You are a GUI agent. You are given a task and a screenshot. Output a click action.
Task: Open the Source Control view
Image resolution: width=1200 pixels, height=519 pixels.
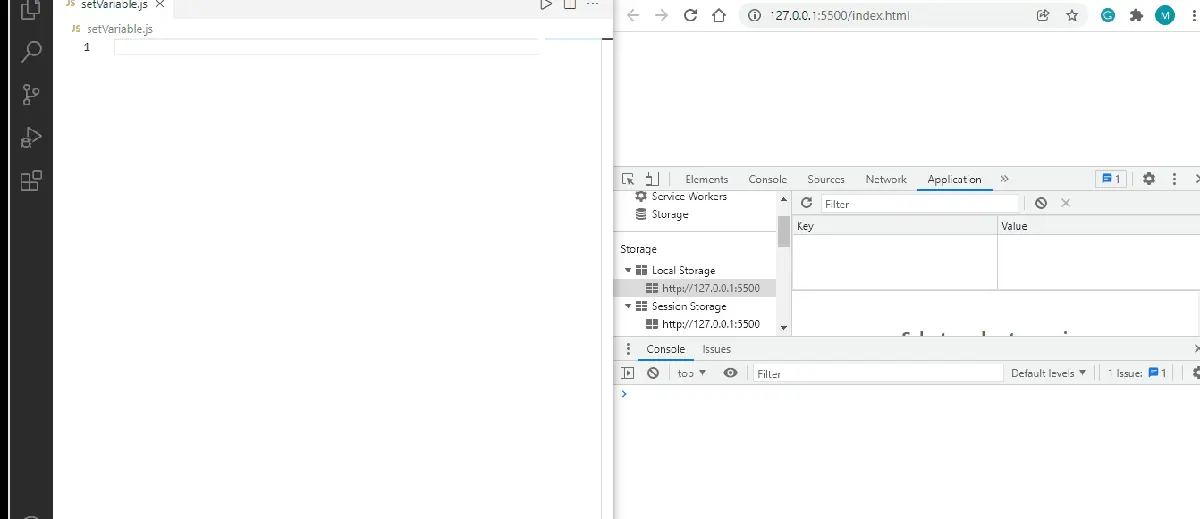pos(31,95)
